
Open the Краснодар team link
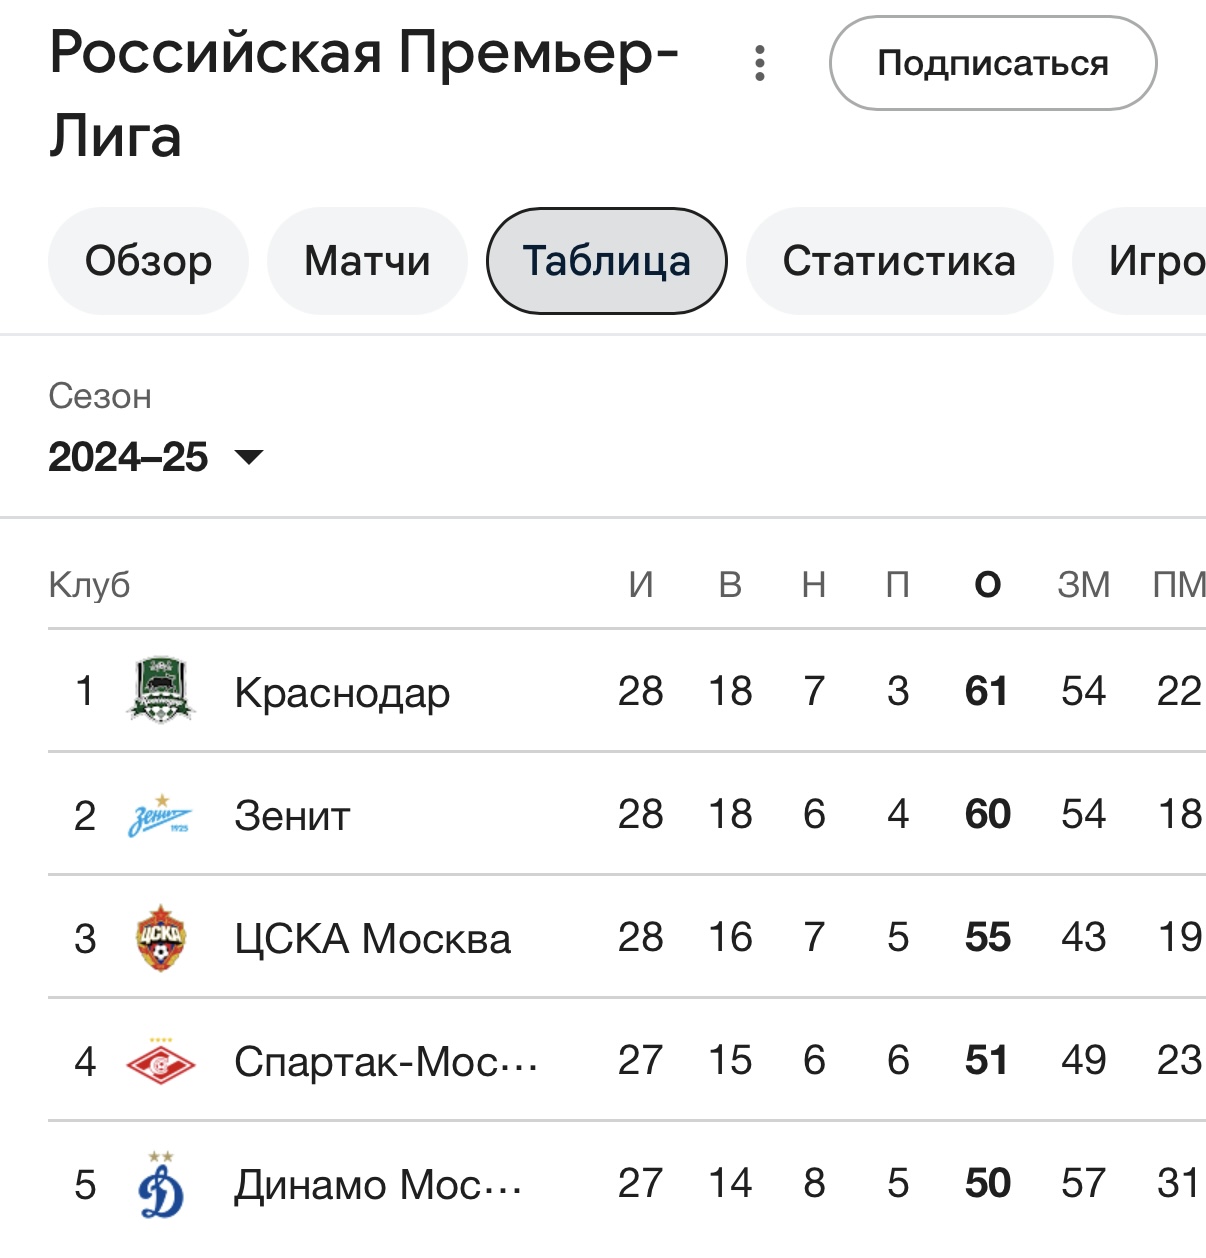[342, 692]
